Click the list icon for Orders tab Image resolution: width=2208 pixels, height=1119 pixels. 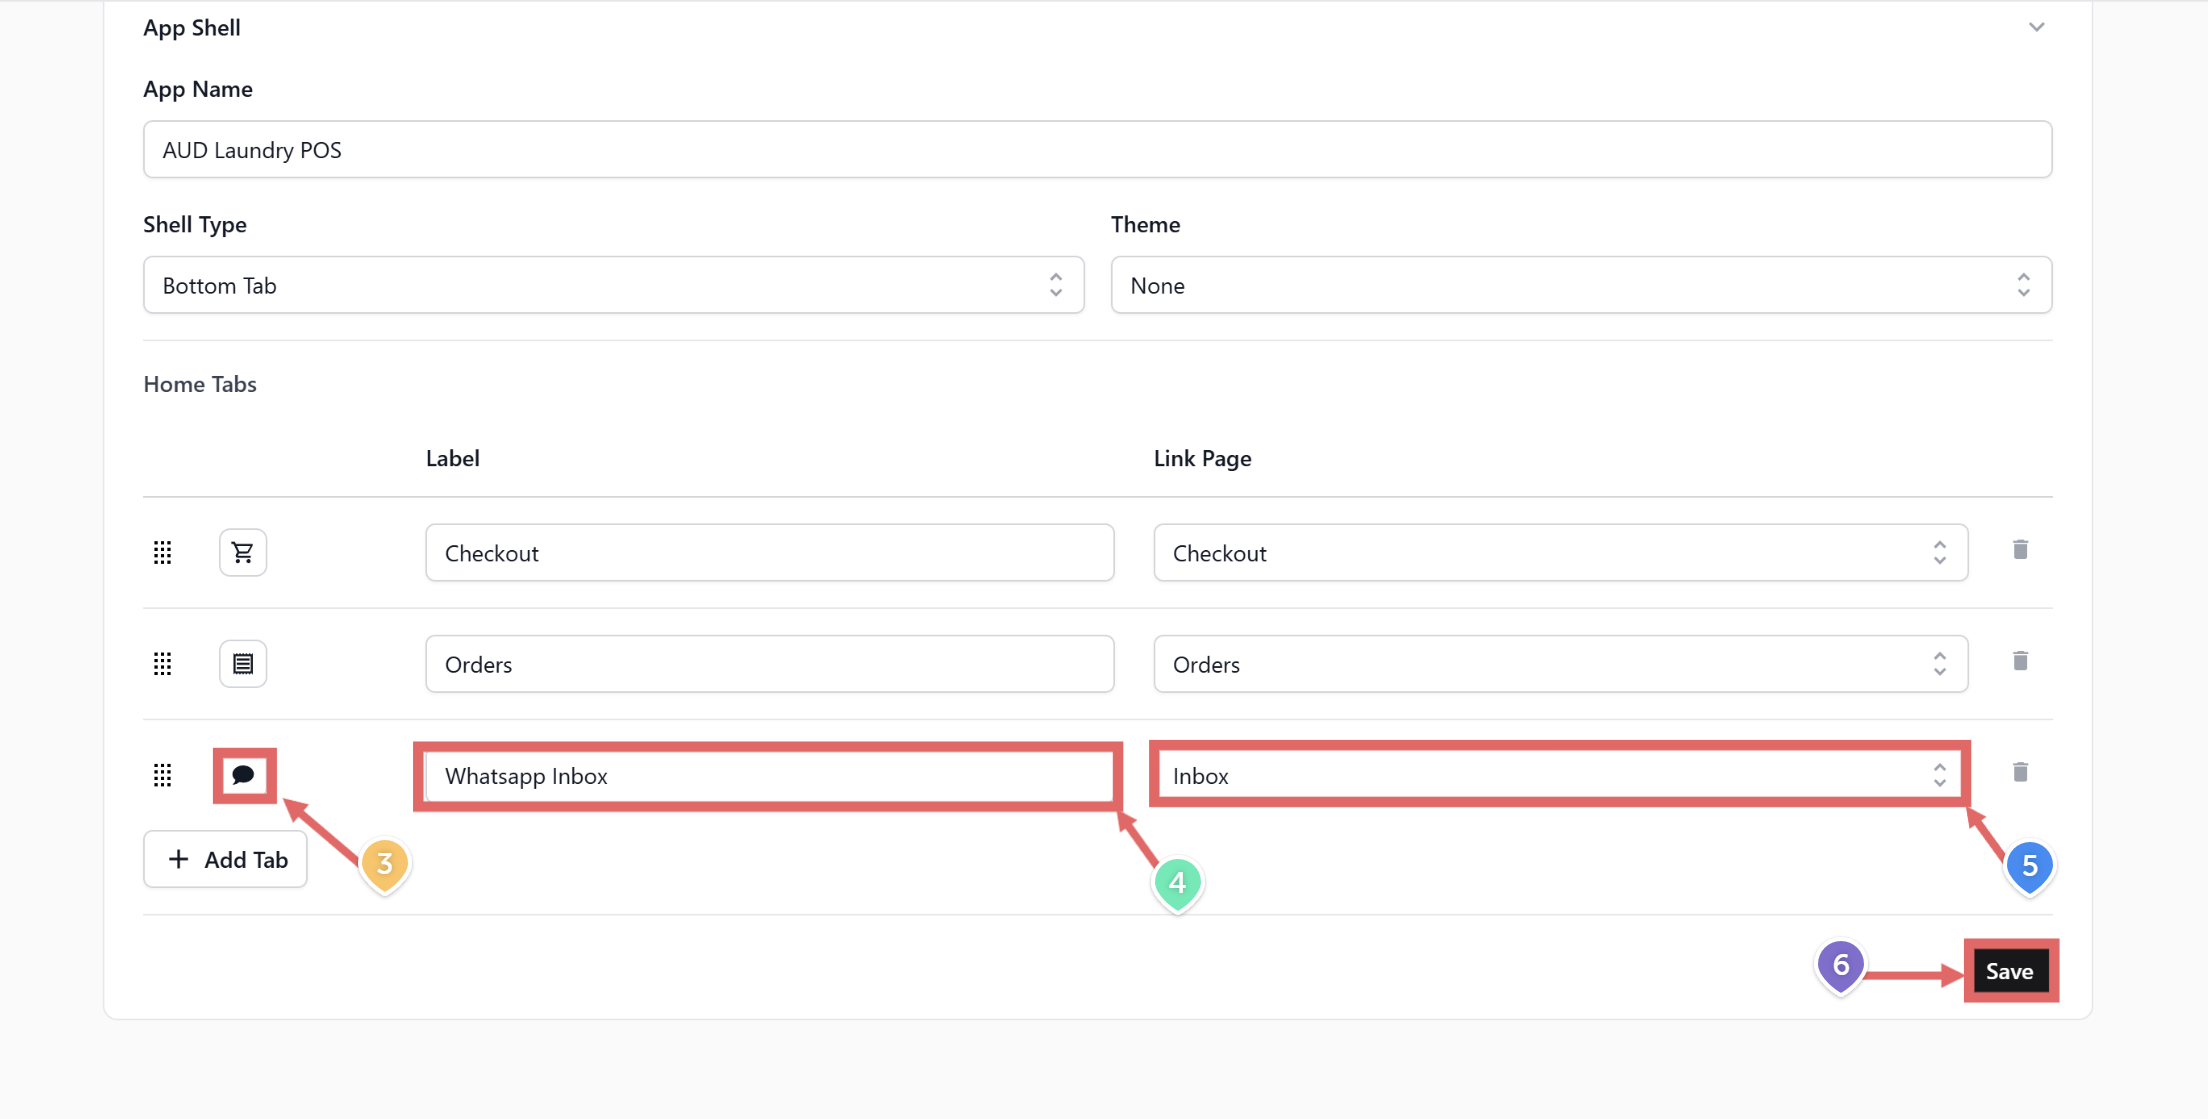tap(243, 663)
